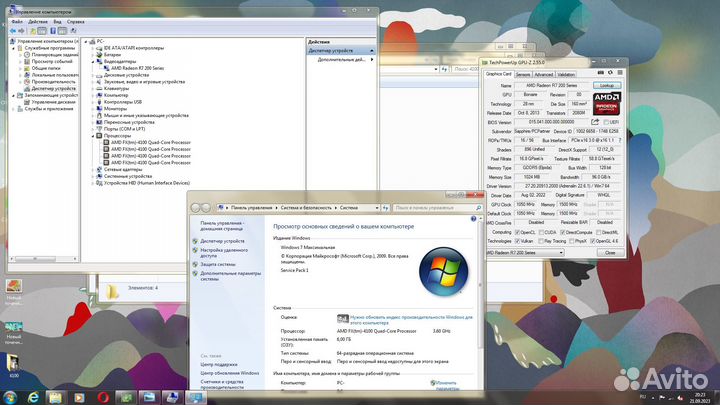Viewport: 720px width, 405px height.
Task: Open address bar history dropdown in System window
Action: pyautogui.click(x=377, y=208)
